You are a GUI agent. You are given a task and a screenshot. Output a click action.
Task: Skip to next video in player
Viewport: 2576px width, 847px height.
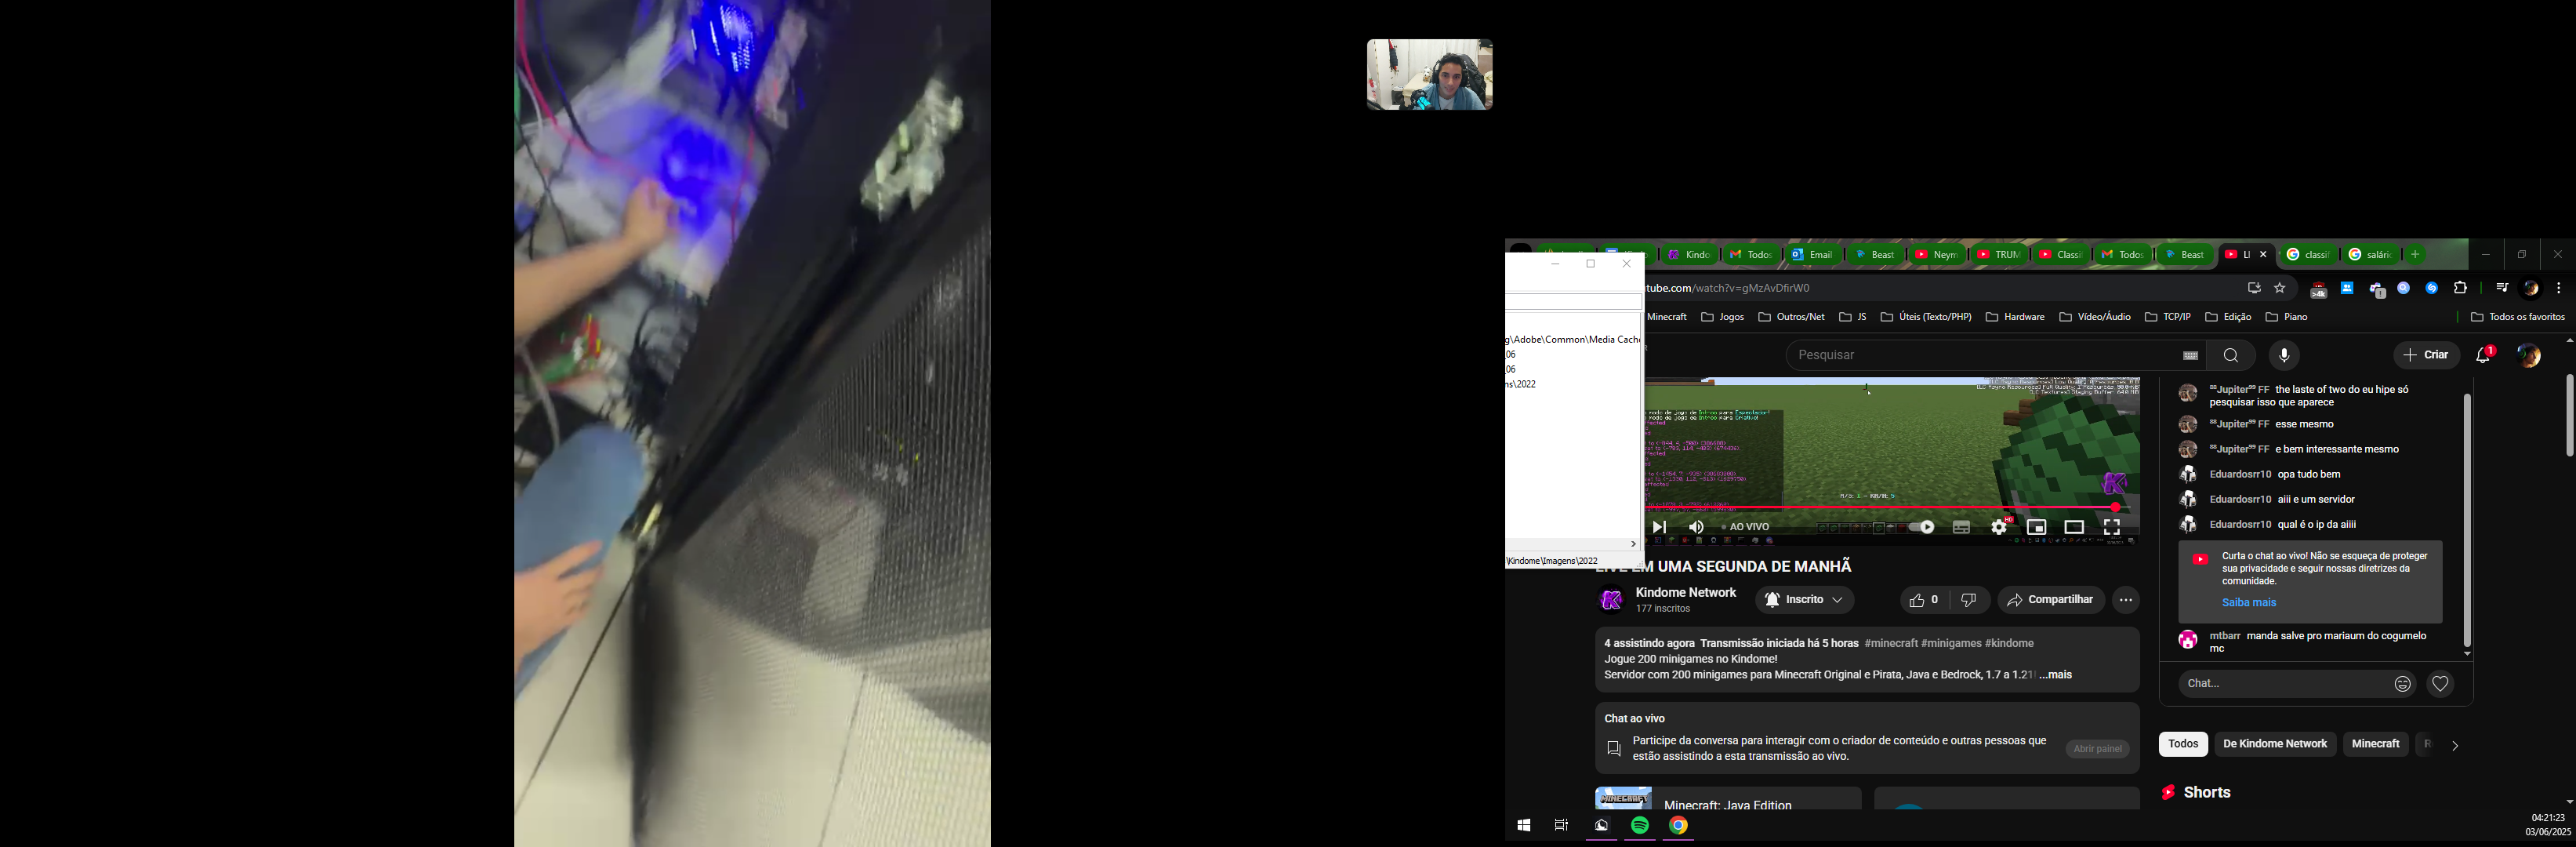[x=1660, y=527]
